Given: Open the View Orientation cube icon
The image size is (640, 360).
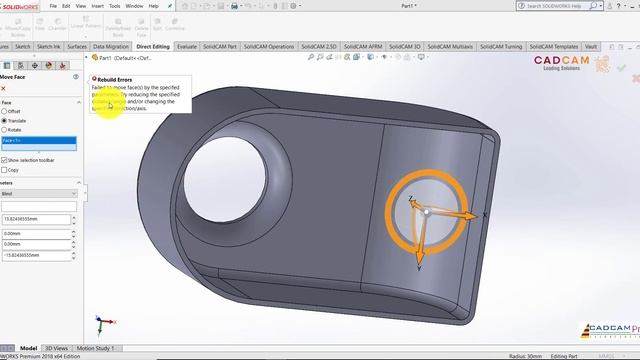Looking at the screenshot, I should [x=356, y=57].
